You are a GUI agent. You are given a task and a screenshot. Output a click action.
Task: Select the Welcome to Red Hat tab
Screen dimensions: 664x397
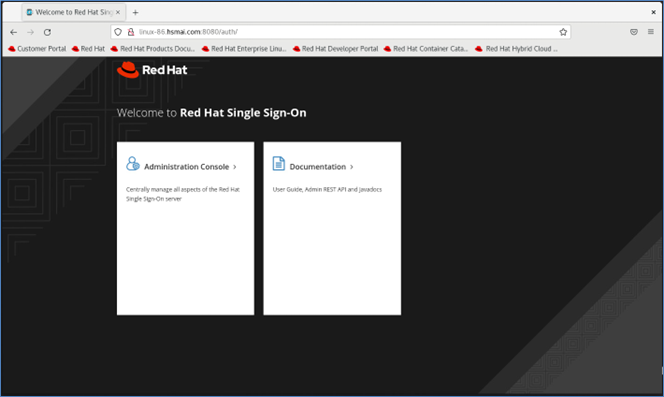(70, 12)
